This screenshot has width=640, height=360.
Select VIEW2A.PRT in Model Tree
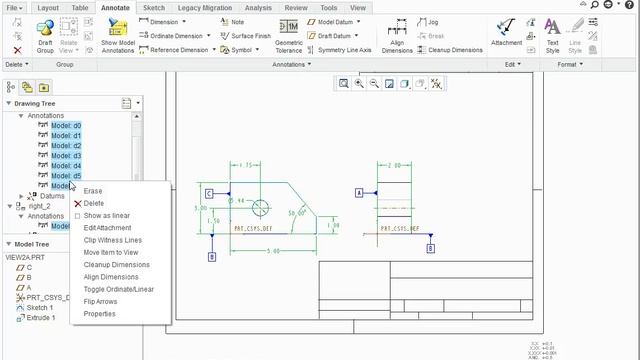click(25, 258)
